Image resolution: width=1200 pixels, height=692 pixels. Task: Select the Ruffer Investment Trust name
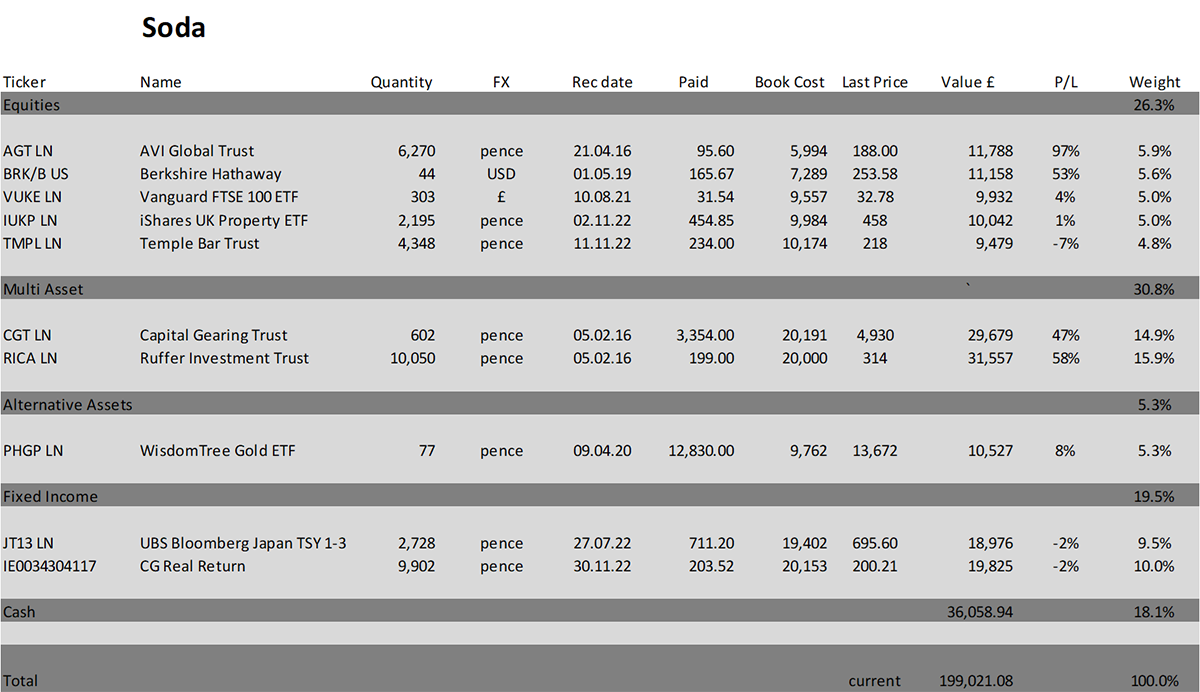coord(224,358)
